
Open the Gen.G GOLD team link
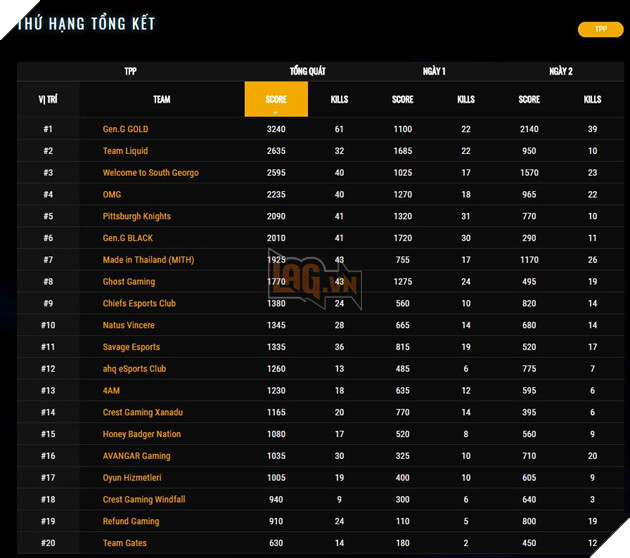[x=125, y=129]
